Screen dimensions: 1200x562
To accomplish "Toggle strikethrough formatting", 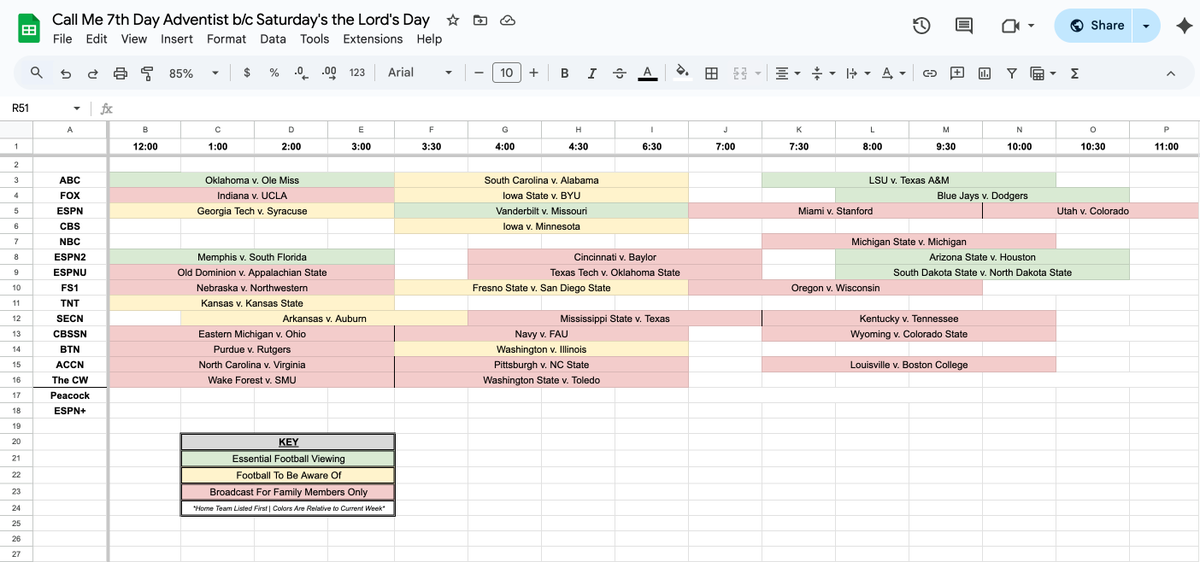I will point(619,72).
